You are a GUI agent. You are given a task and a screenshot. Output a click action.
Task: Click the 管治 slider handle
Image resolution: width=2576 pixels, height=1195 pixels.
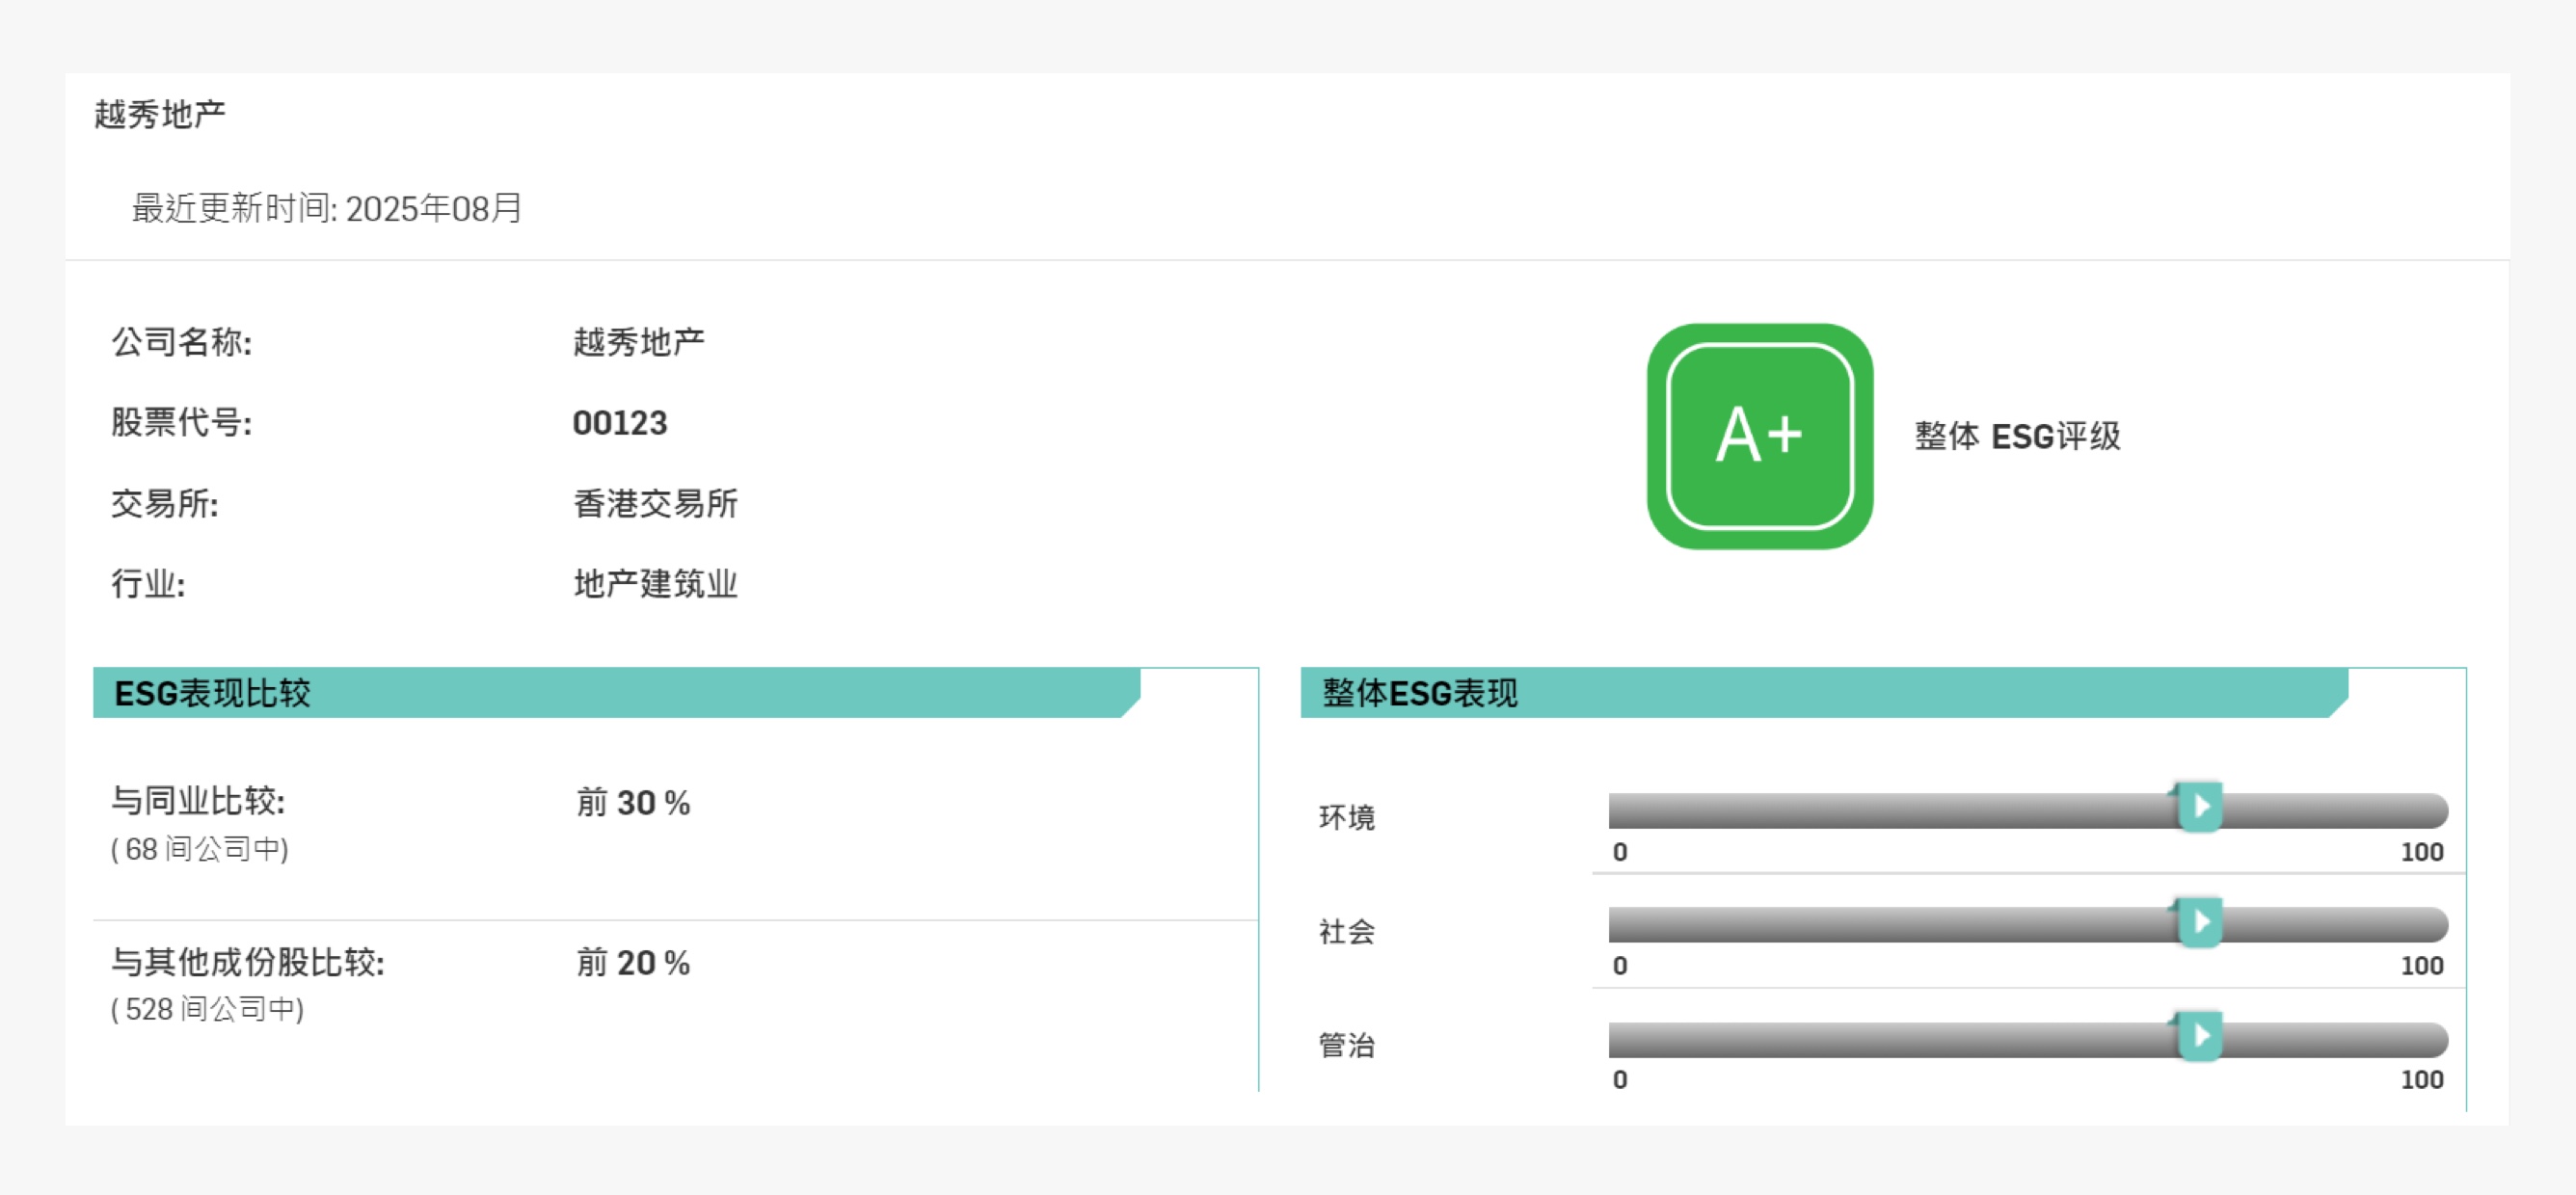(x=2199, y=1036)
